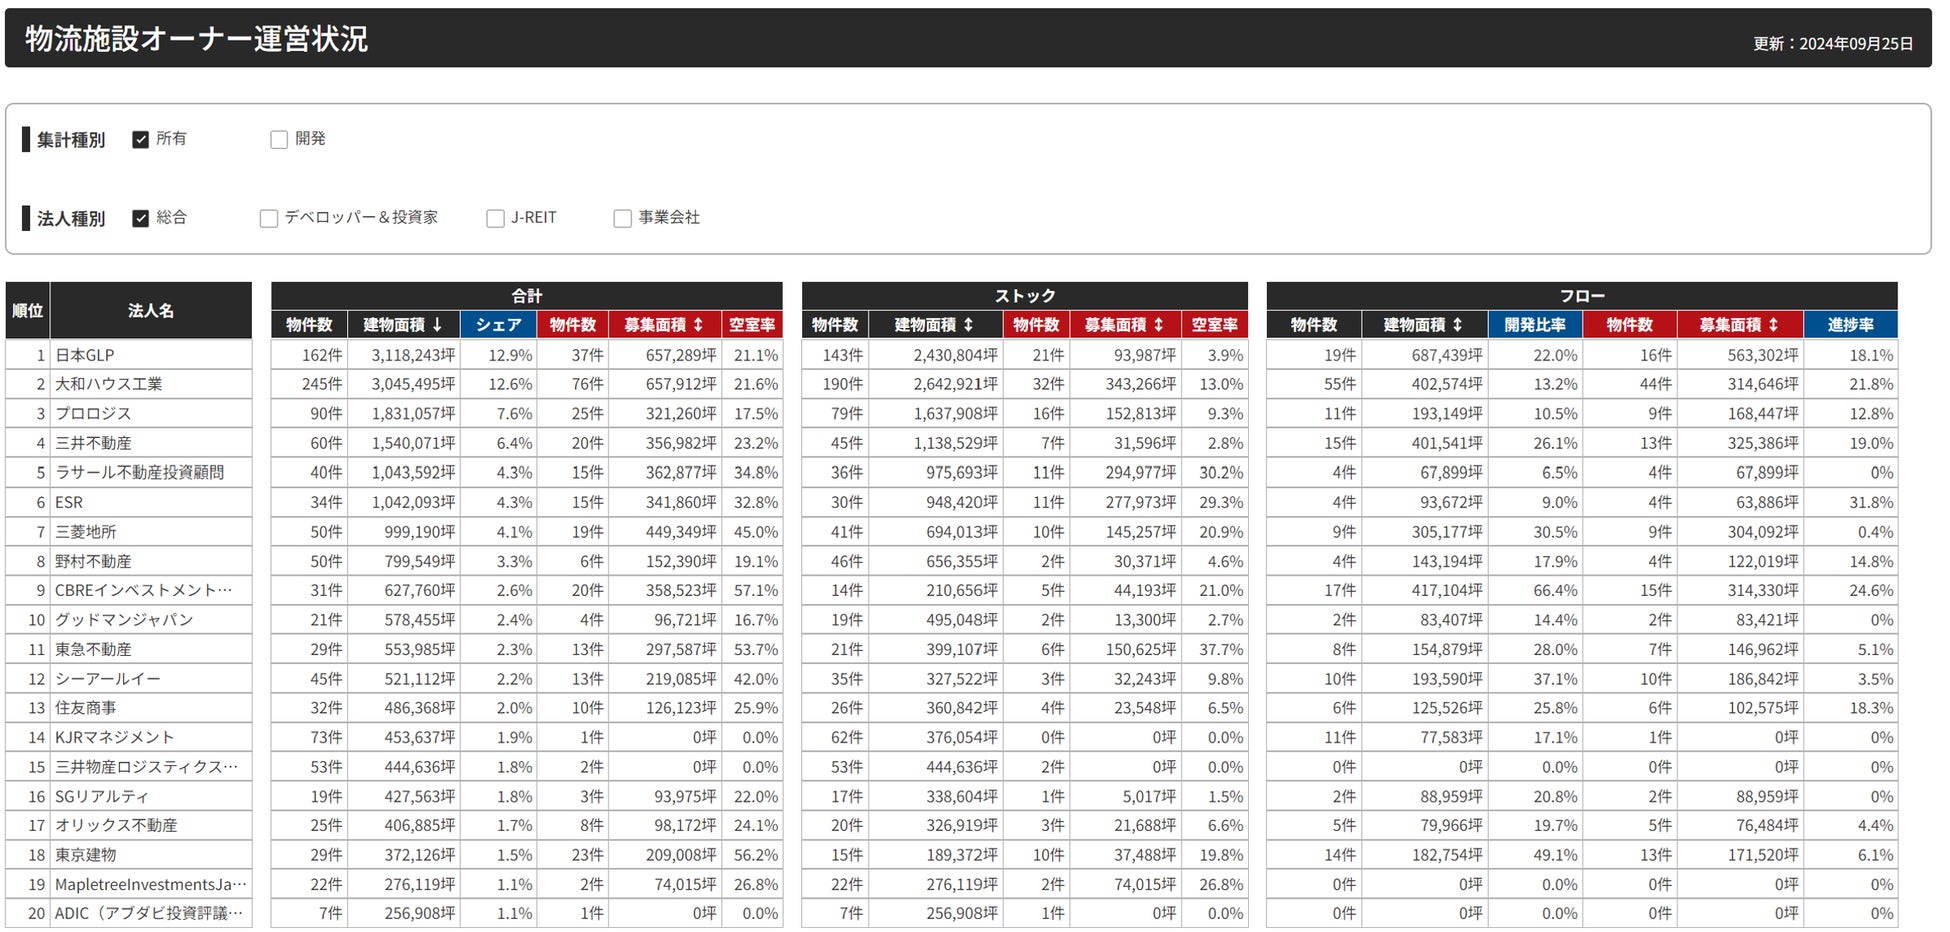Tick the デベロッパー＆投資家 checkbox

268,218
